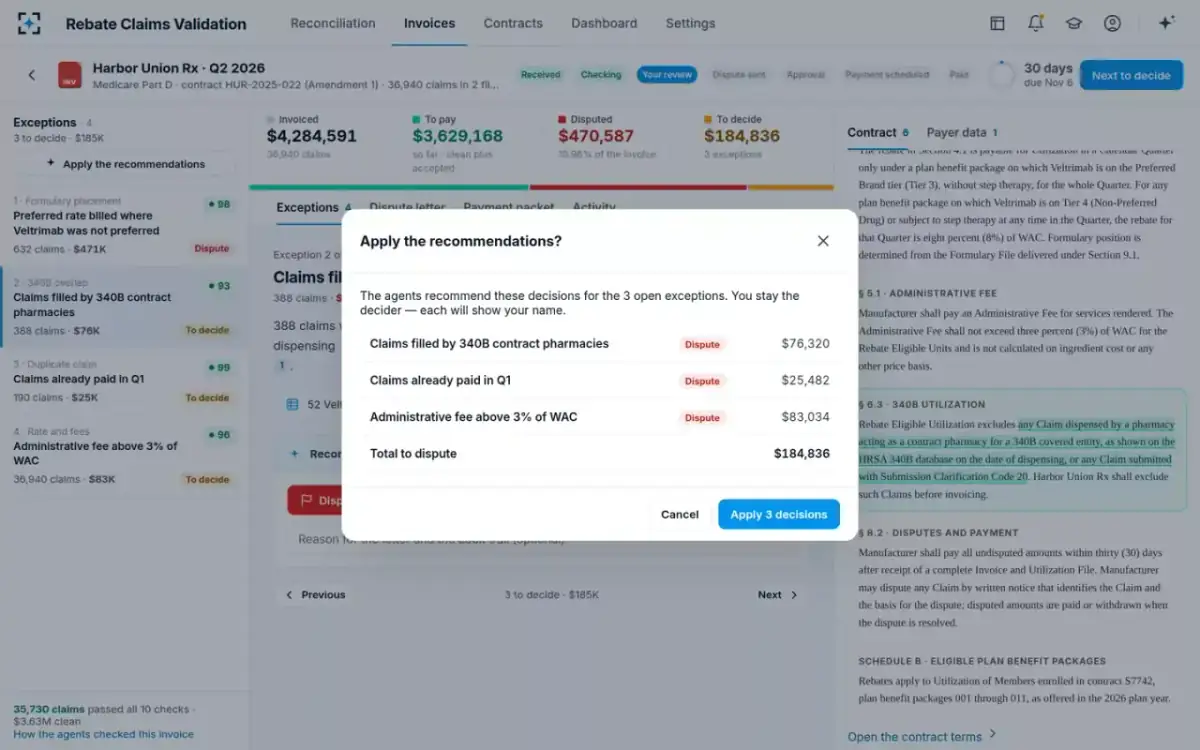The width and height of the screenshot is (1200, 750).
Task: Click the 30 days progress ring
Action: tap(1001, 75)
